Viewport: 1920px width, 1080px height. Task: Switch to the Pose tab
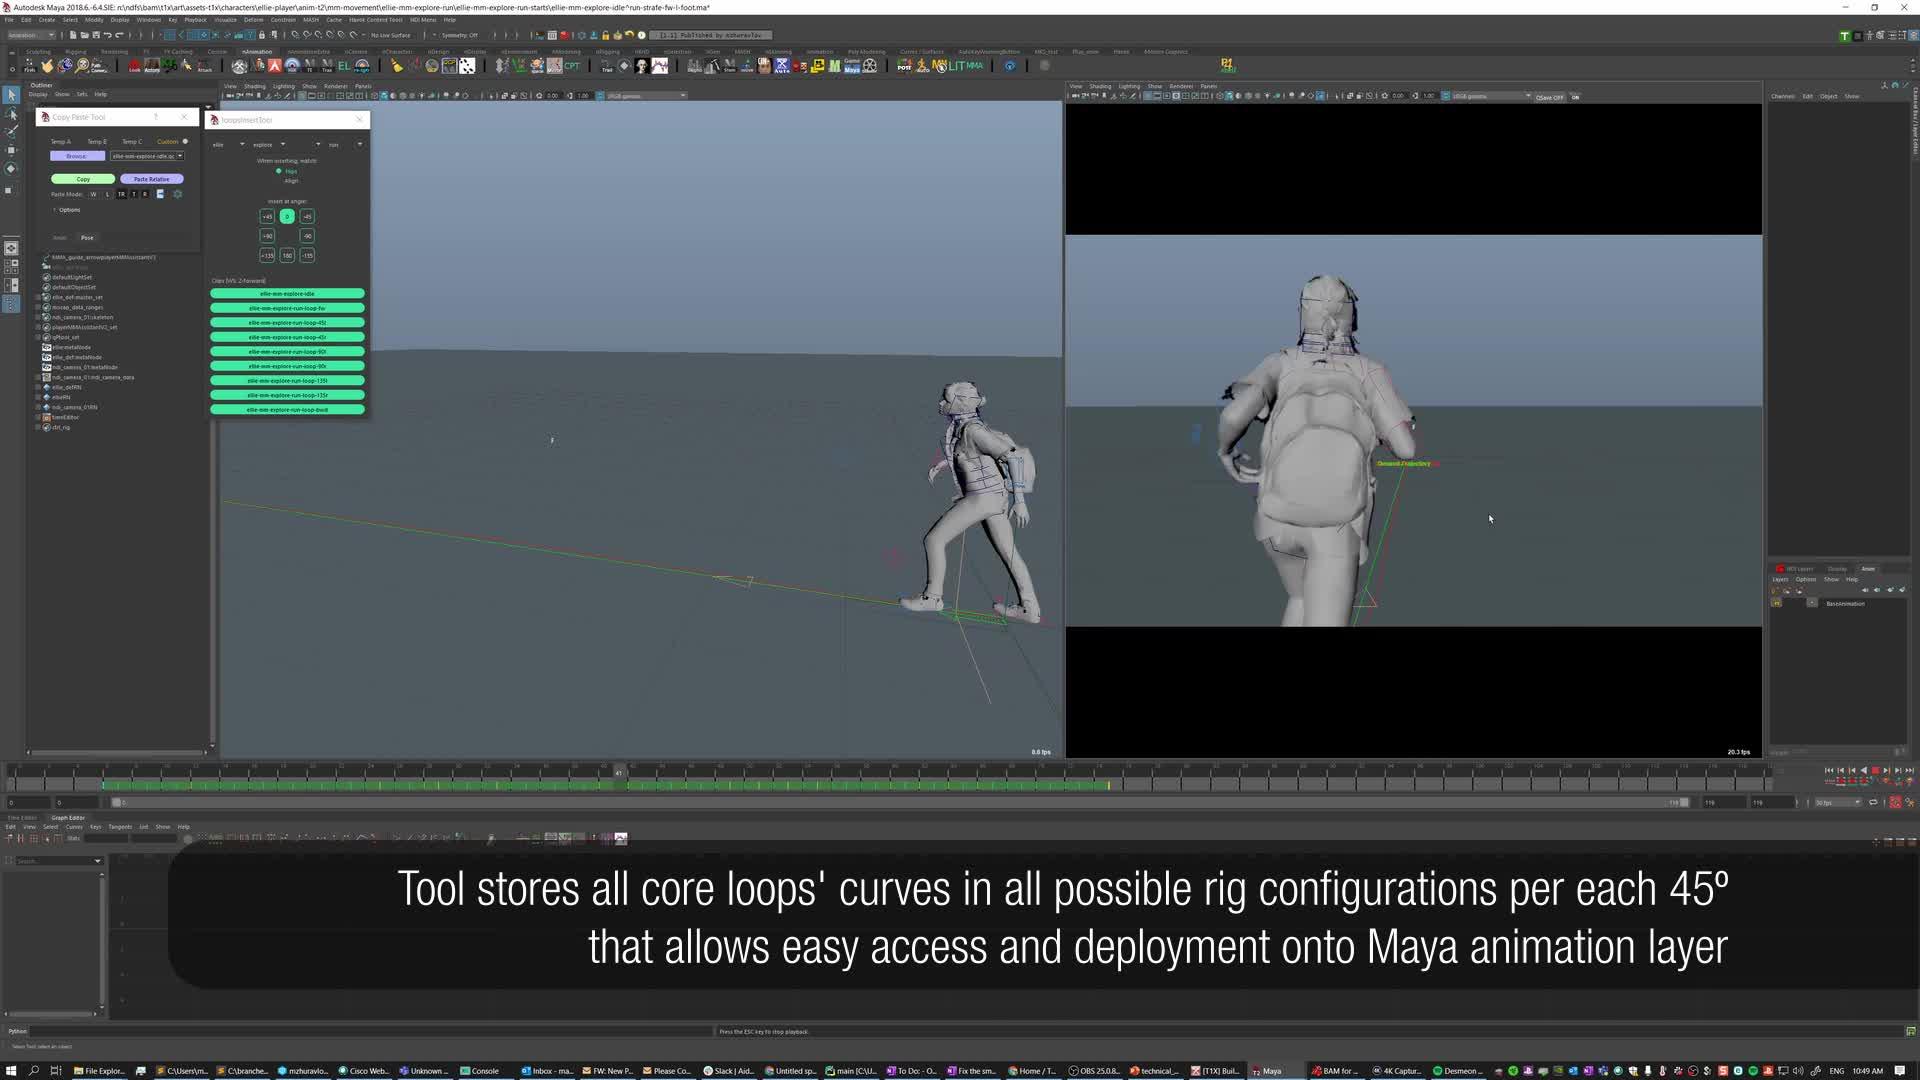(87, 238)
